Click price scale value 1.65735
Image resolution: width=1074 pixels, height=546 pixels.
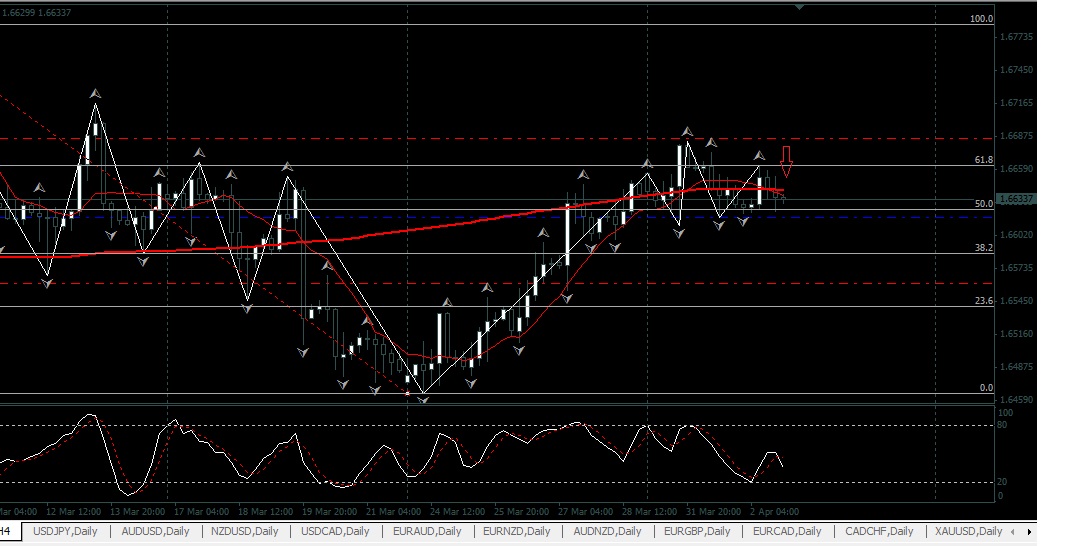coord(1016,267)
